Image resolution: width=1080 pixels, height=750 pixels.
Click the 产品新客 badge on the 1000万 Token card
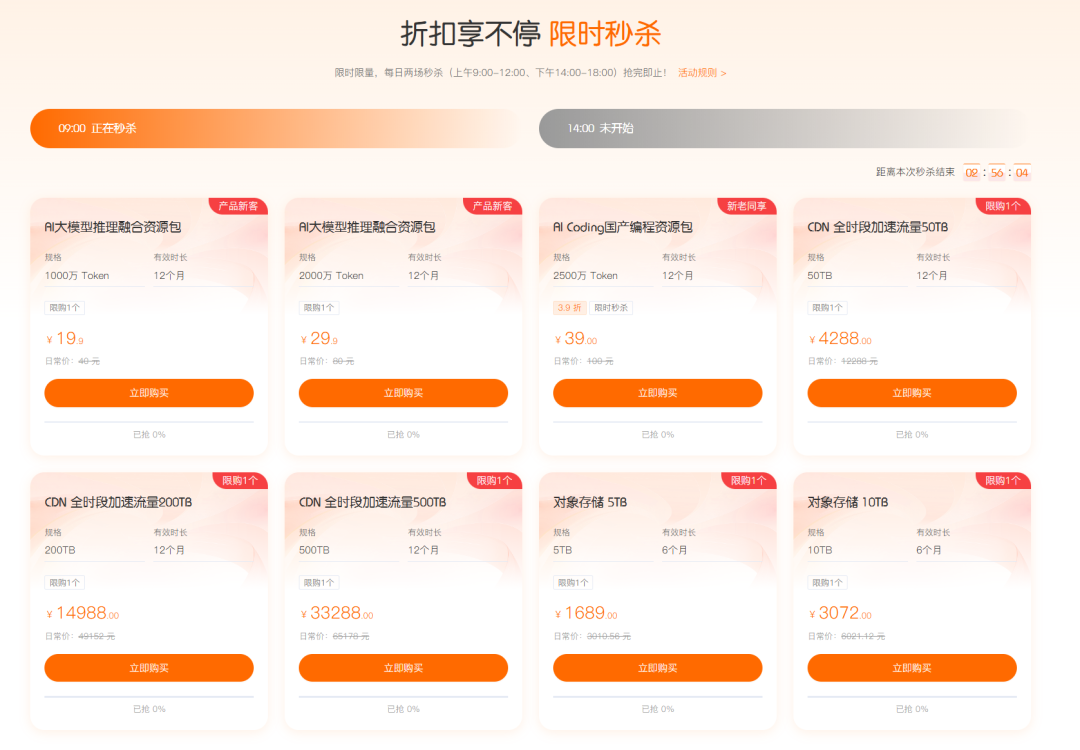point(238,206)
